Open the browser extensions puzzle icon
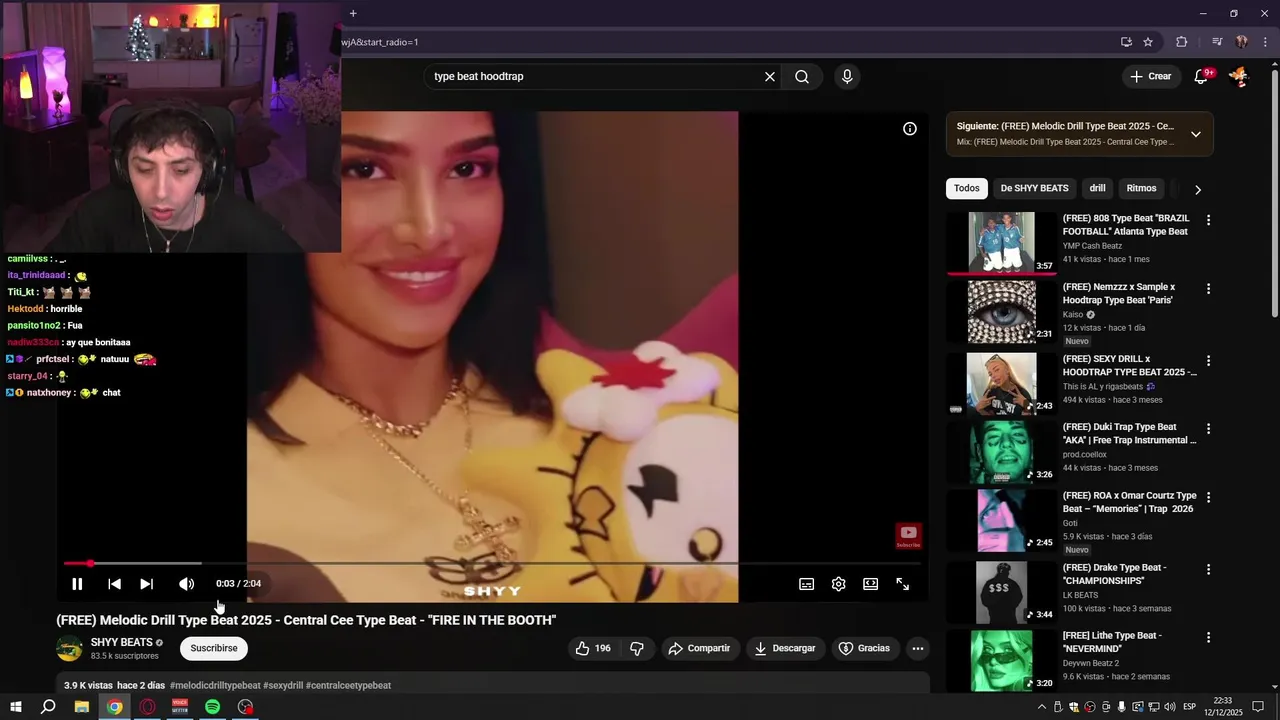The width and height of the screenshot is (1280, 720). (1181, 42)
